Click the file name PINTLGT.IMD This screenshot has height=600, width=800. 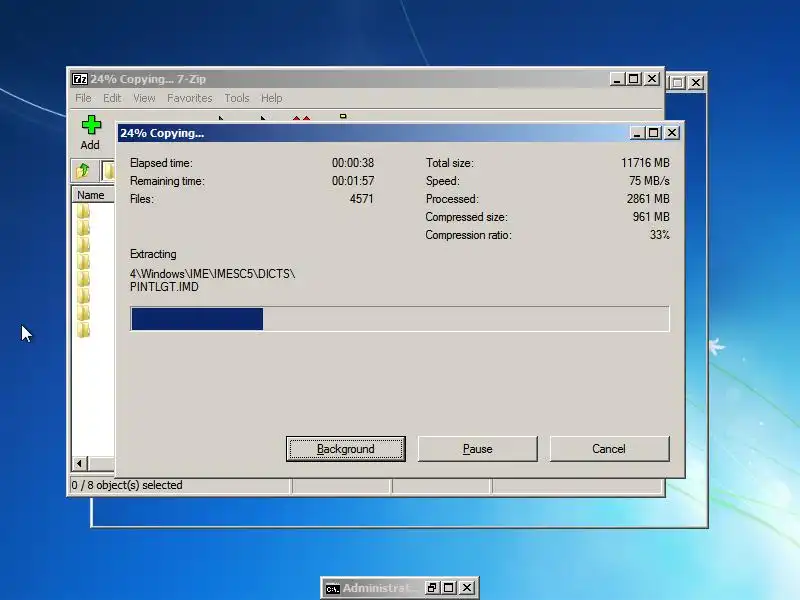coord(164,287)
